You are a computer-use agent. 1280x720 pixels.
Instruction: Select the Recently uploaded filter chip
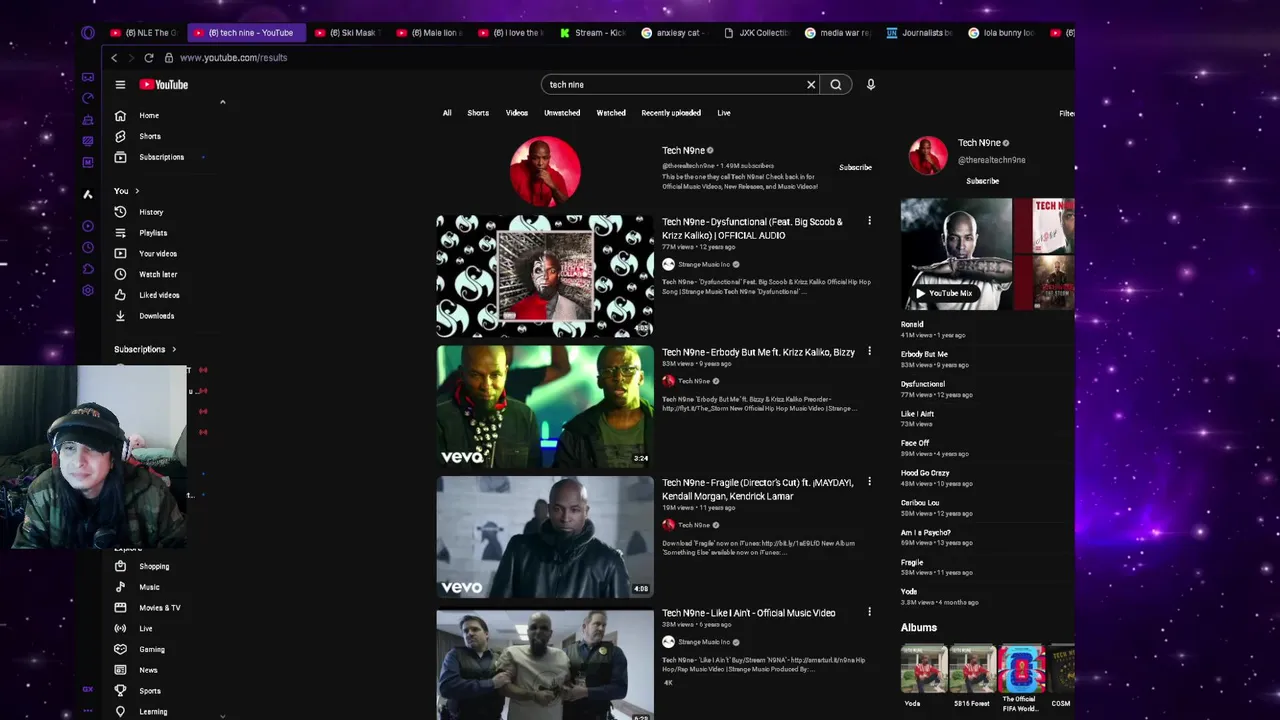tap(671, 113)
